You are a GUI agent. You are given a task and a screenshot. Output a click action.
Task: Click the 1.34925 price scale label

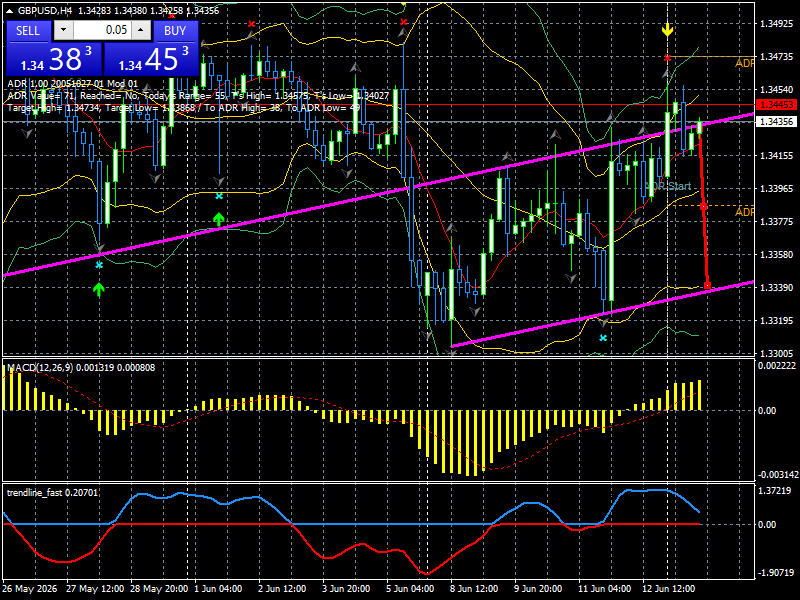(777, 23)
